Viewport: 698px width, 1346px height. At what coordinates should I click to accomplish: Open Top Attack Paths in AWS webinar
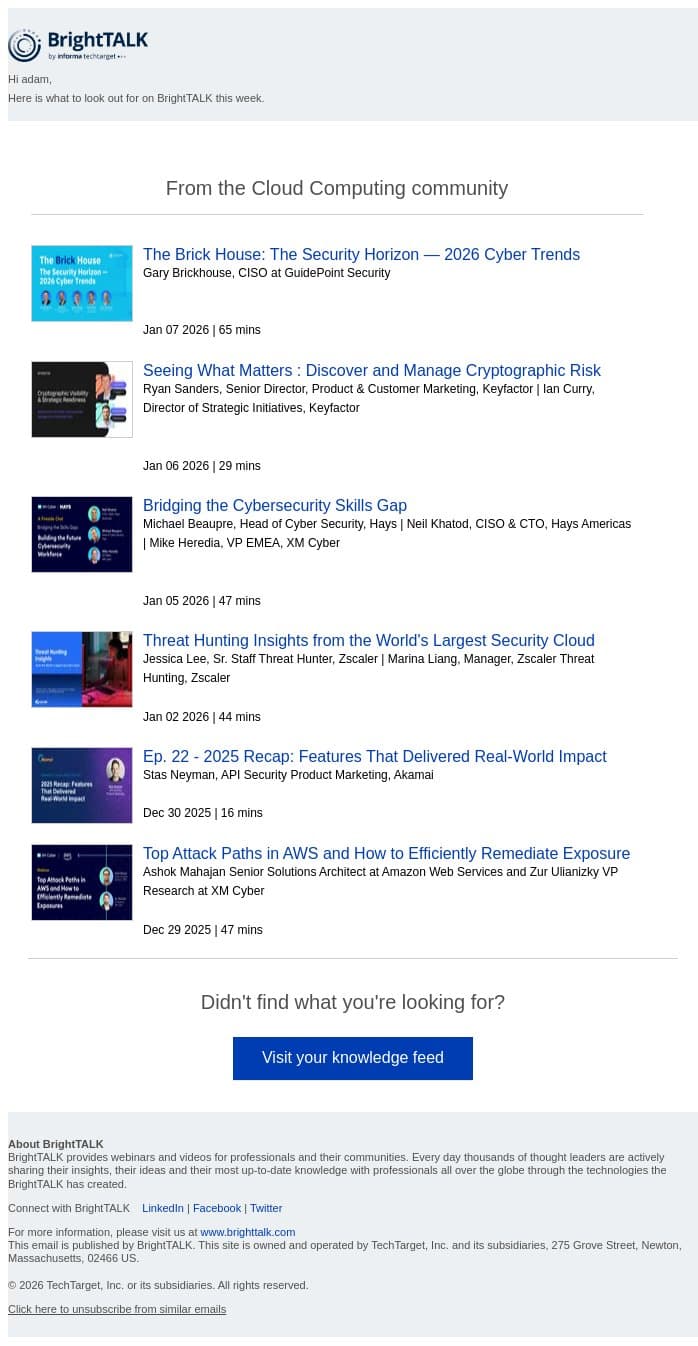point(386,853)
